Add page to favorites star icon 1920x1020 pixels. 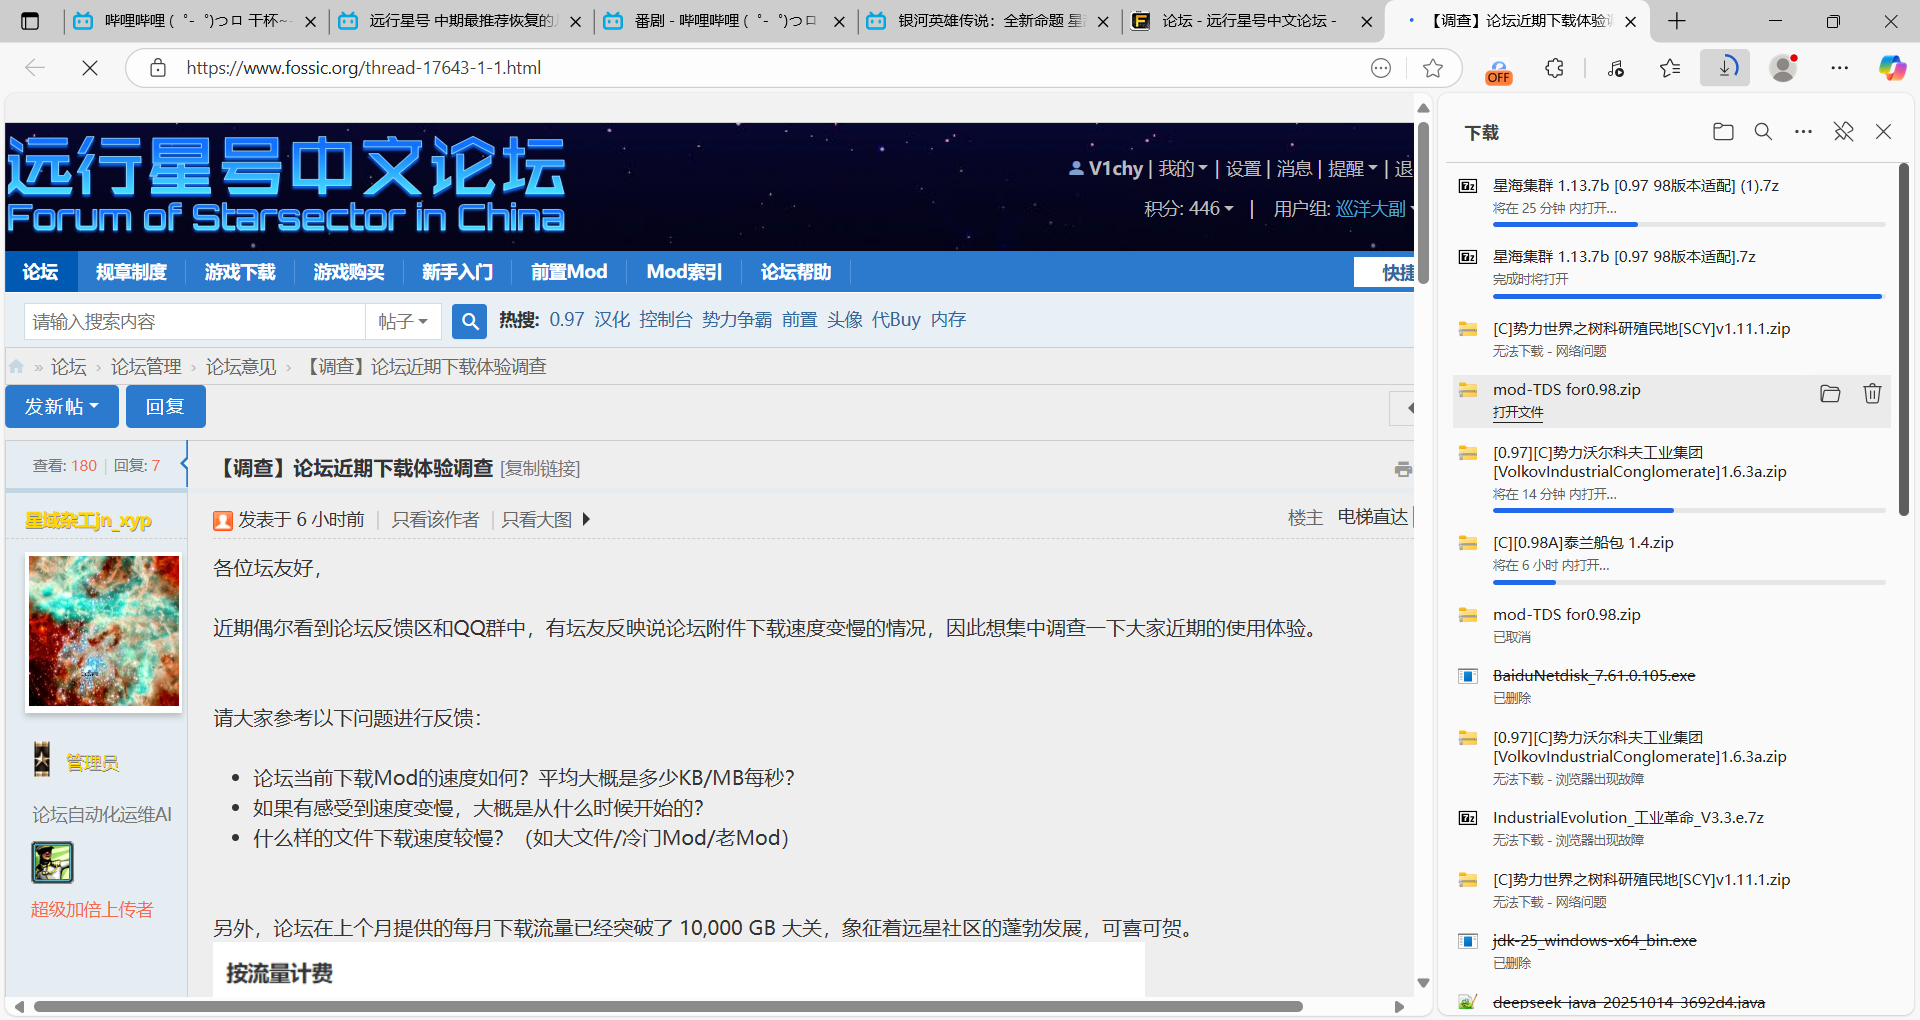pyautogui.click(x=1433, y=68)
